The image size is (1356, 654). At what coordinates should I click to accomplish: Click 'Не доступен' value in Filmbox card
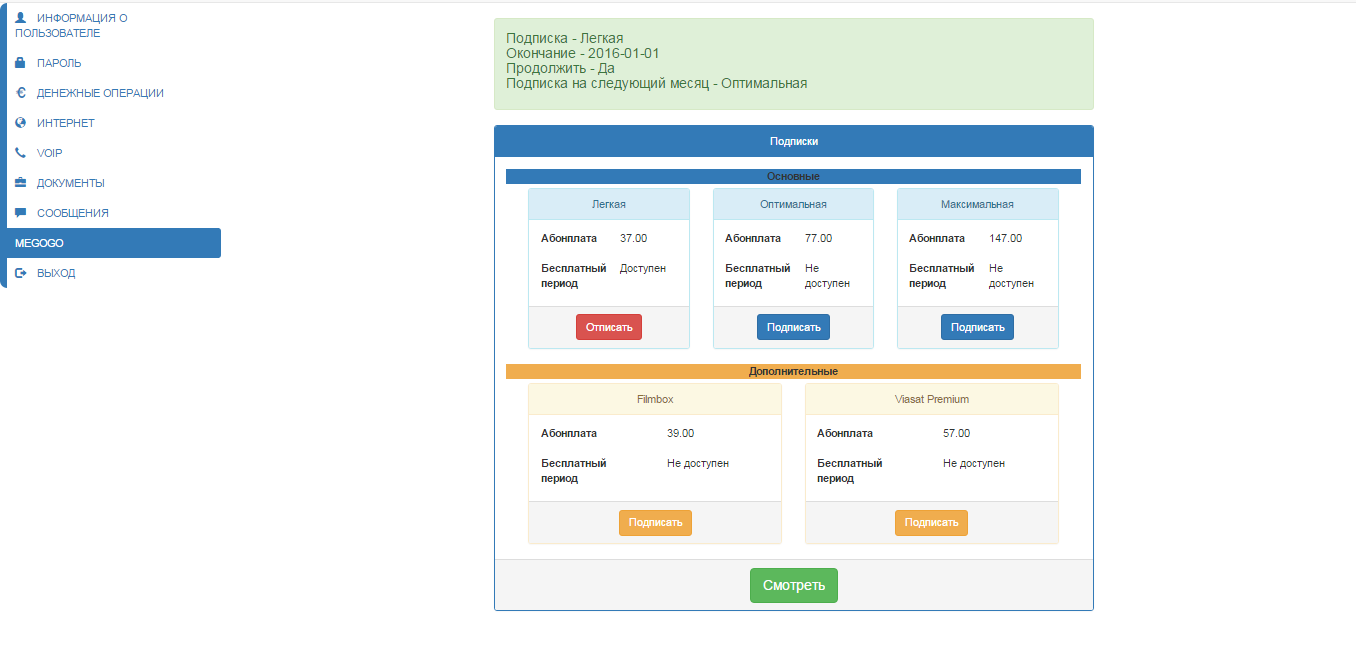coord(698,463)
